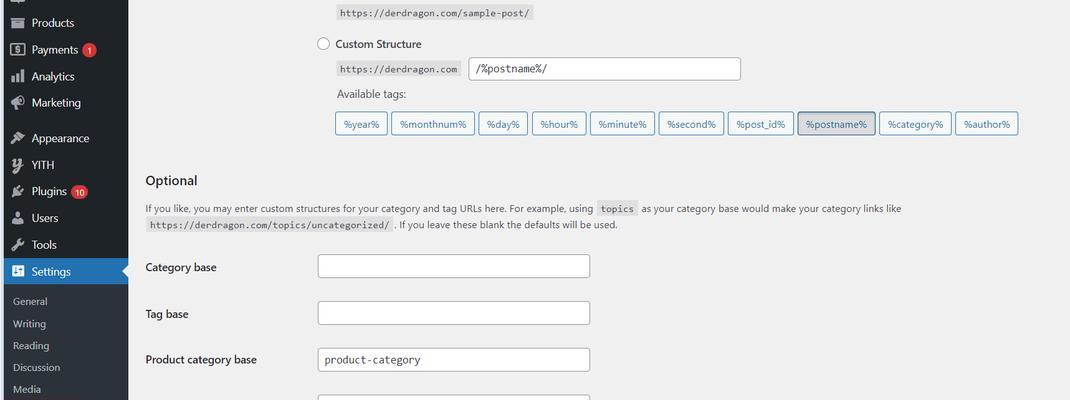This screenshot has width=1070, height=400.
Task: Open Analytics bar chart icon
Action: [x=18, y=76]
